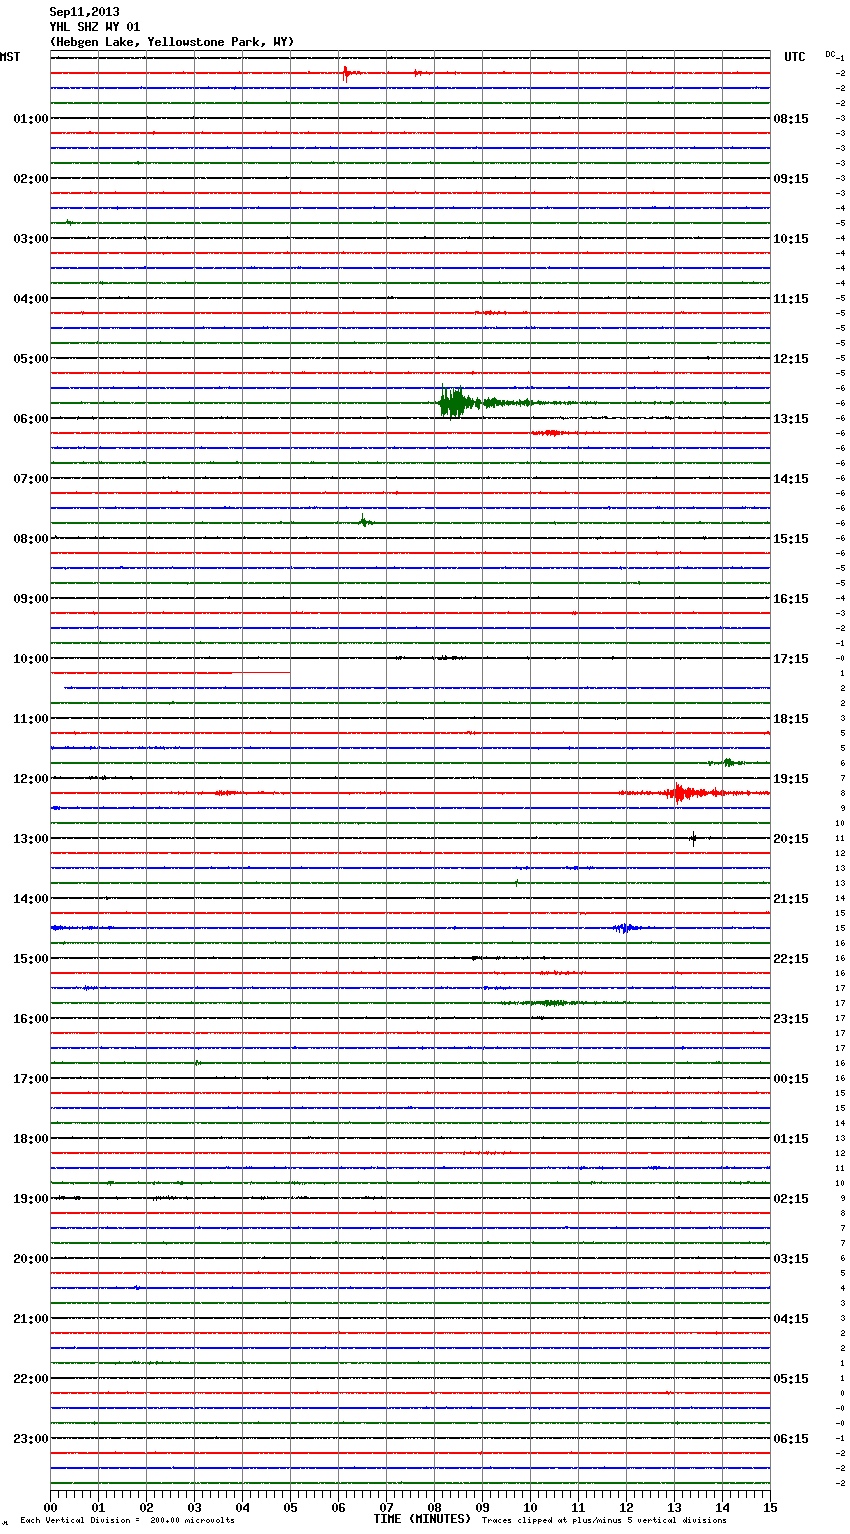The width and height of the screenshot is (850, 1534).
Task: Select the Hebgen Lake, Yellowstone Park location title
Action: pos(172,42)
